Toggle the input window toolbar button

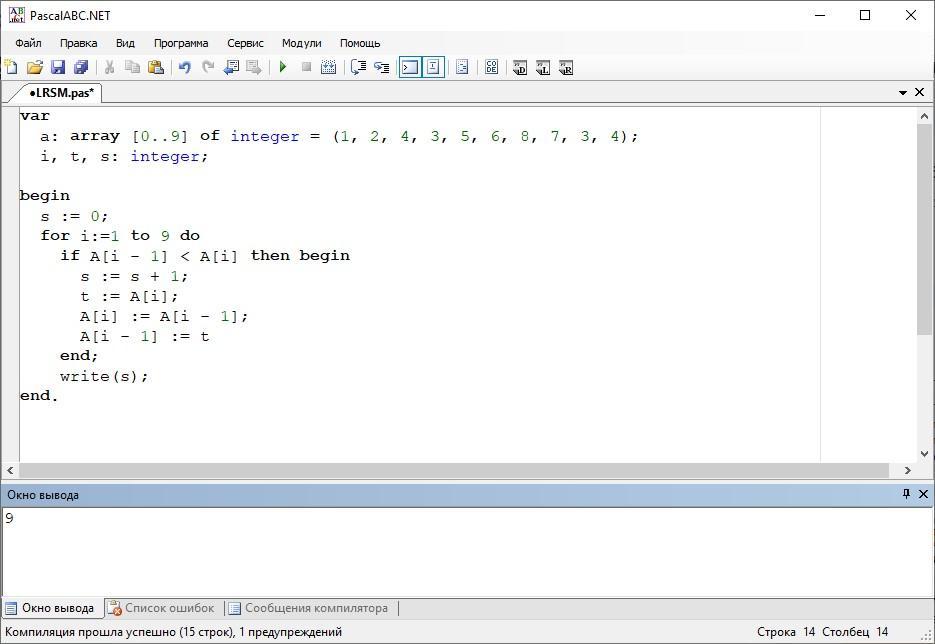tap(434, 67)
